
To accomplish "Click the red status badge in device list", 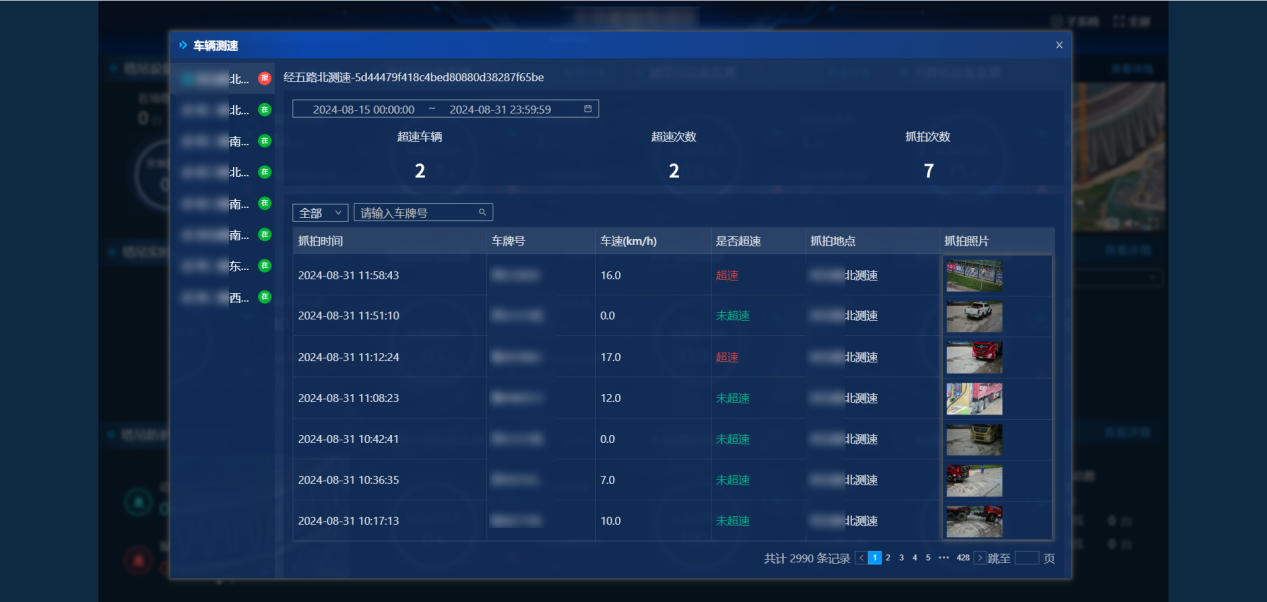I will [x=264, y=78].
